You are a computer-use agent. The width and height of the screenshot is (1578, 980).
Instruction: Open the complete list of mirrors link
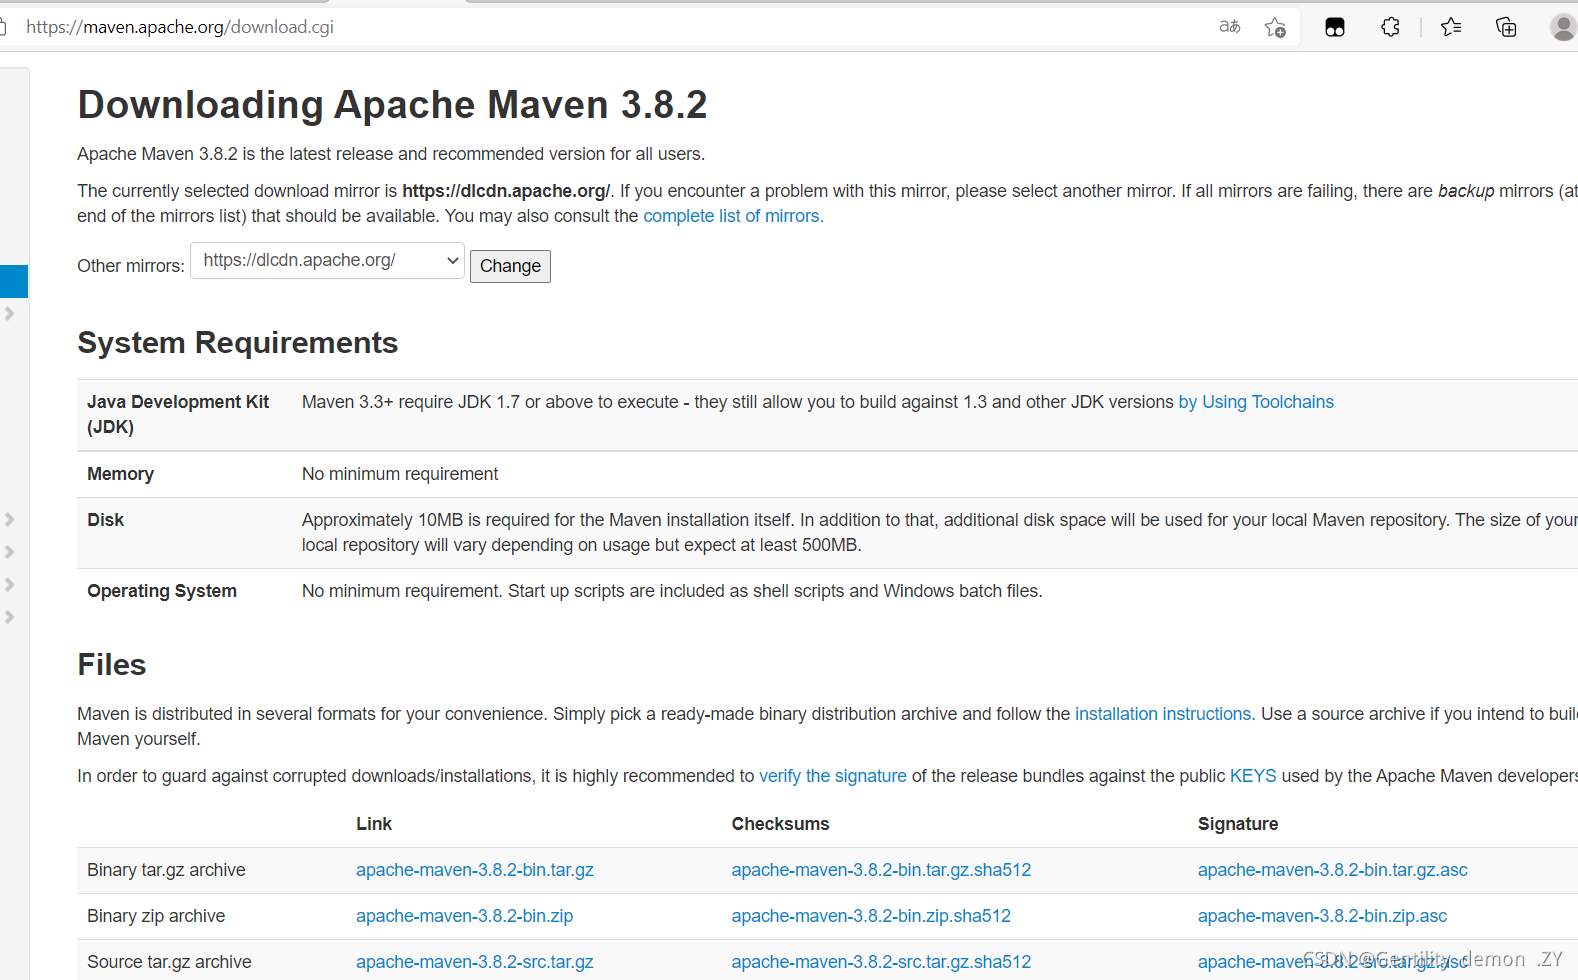733,216
